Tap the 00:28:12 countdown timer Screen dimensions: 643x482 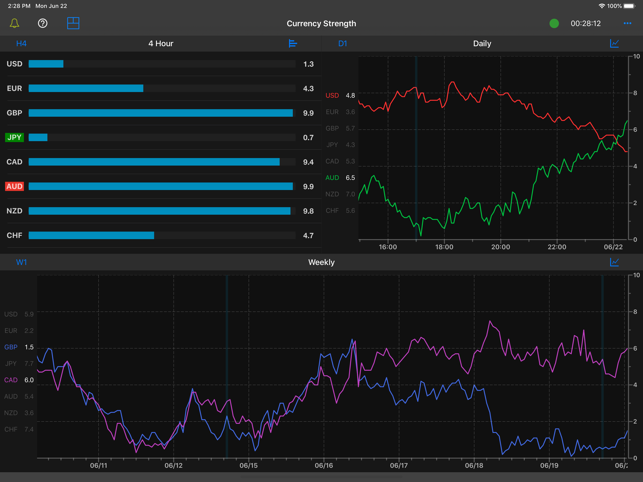click(585, 23)
